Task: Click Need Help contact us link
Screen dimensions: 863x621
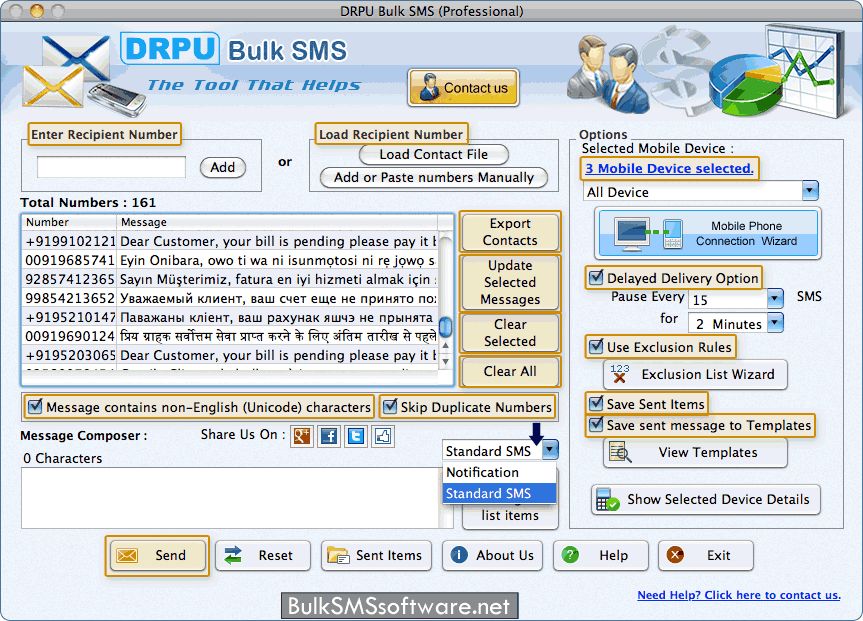Action: [x=739, y=595]
